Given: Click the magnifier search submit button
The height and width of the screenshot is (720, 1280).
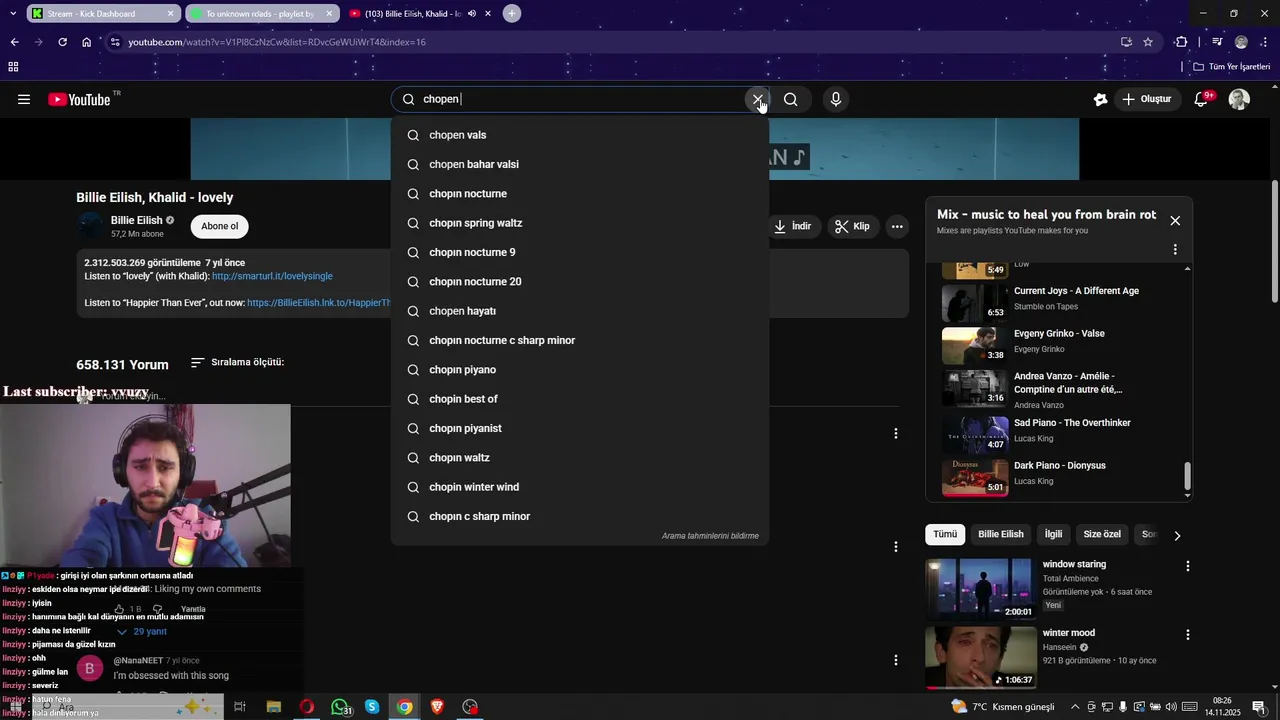Looking at the screenshot, I should pyautogui.click(x=791, y=99).
